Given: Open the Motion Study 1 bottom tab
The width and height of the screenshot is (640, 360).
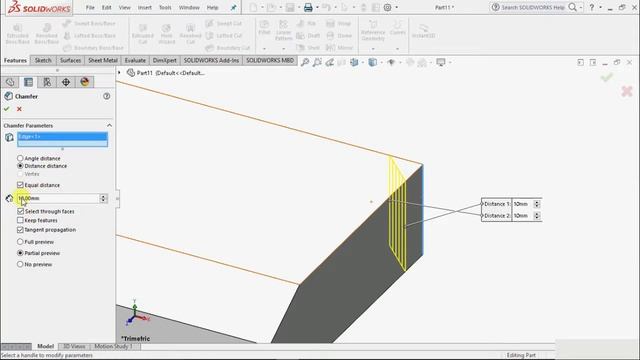Looking at the screenshot, I should pos(114,346).
